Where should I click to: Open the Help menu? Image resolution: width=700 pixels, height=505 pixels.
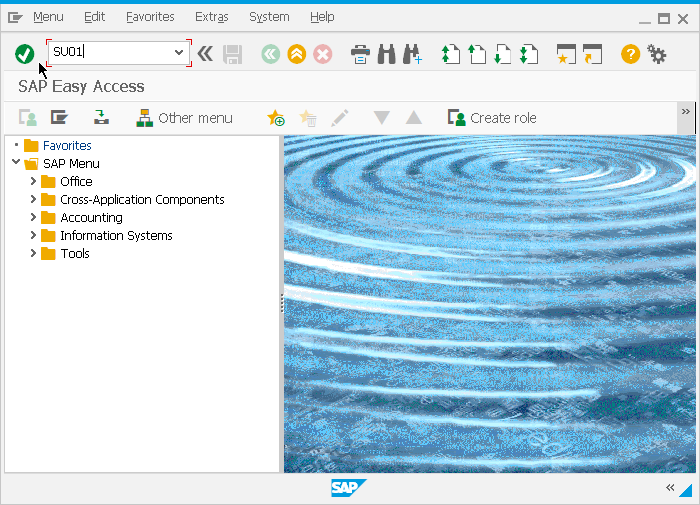(322, 17)
